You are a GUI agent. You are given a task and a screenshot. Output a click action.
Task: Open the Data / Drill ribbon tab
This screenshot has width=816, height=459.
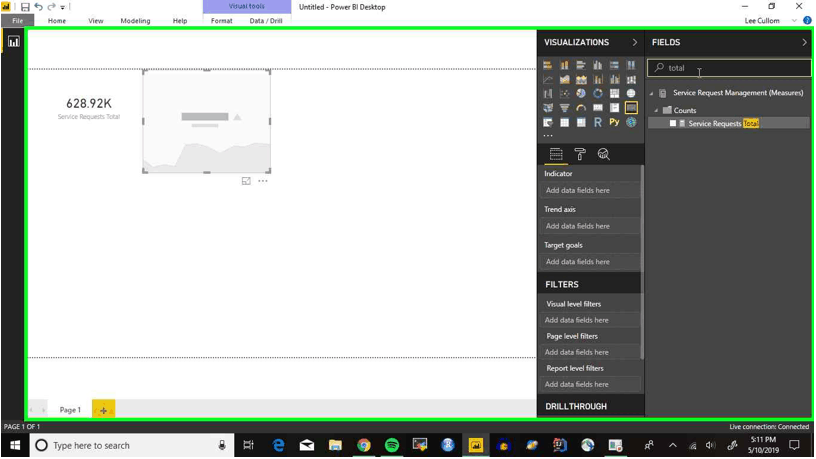click(266, 21)
